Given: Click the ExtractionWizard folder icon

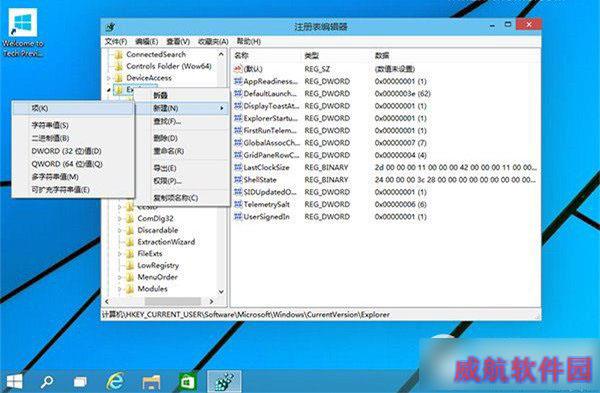Looking at the screenshot, I should click(130, 242).
